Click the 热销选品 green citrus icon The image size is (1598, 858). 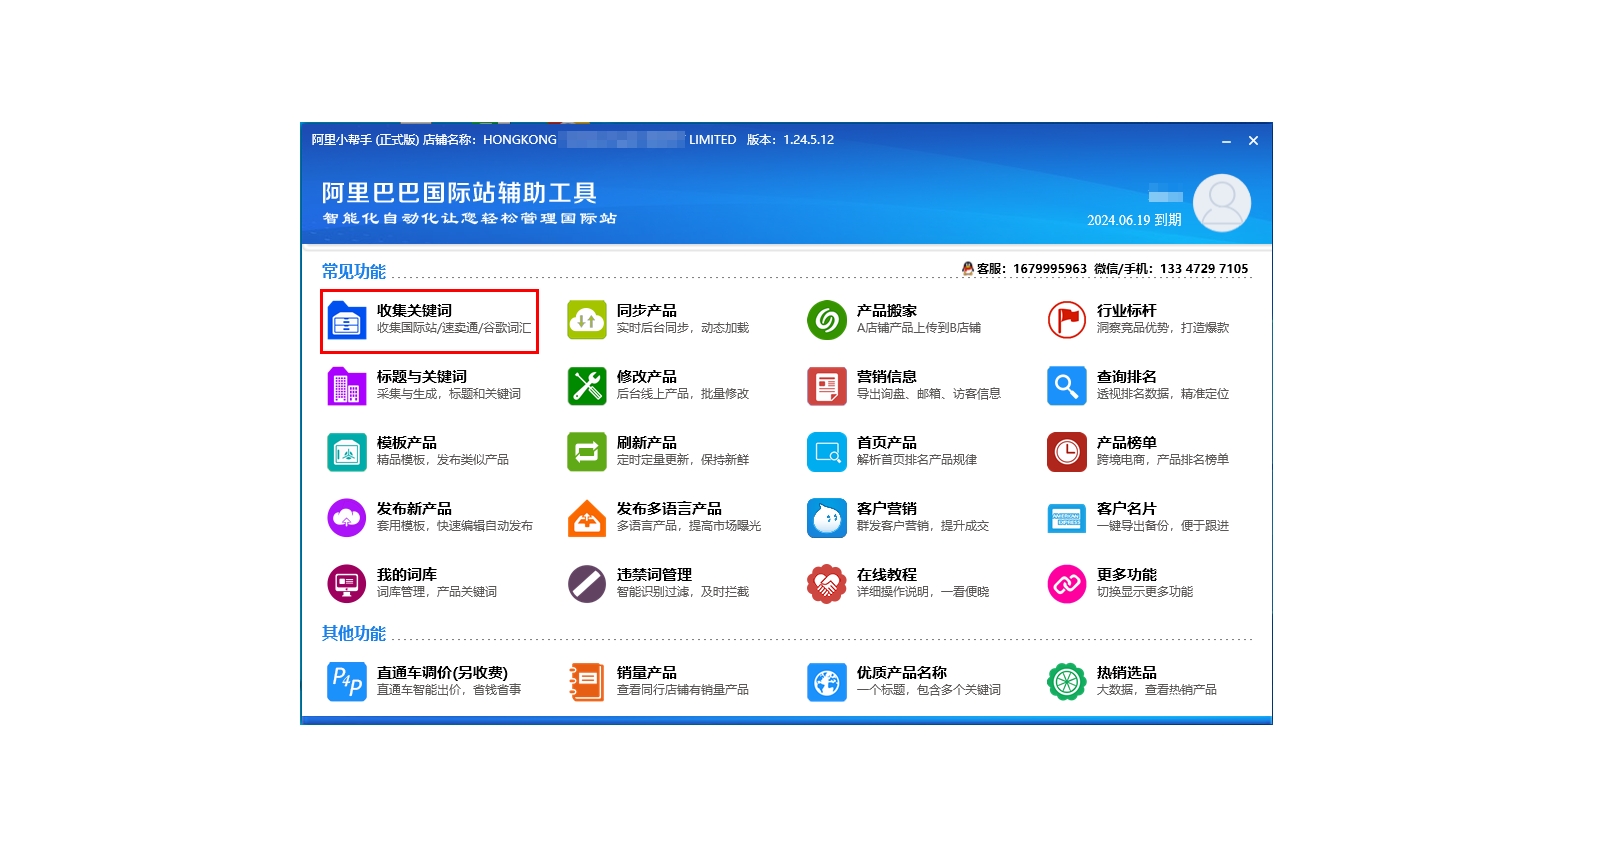[1067, 682]
